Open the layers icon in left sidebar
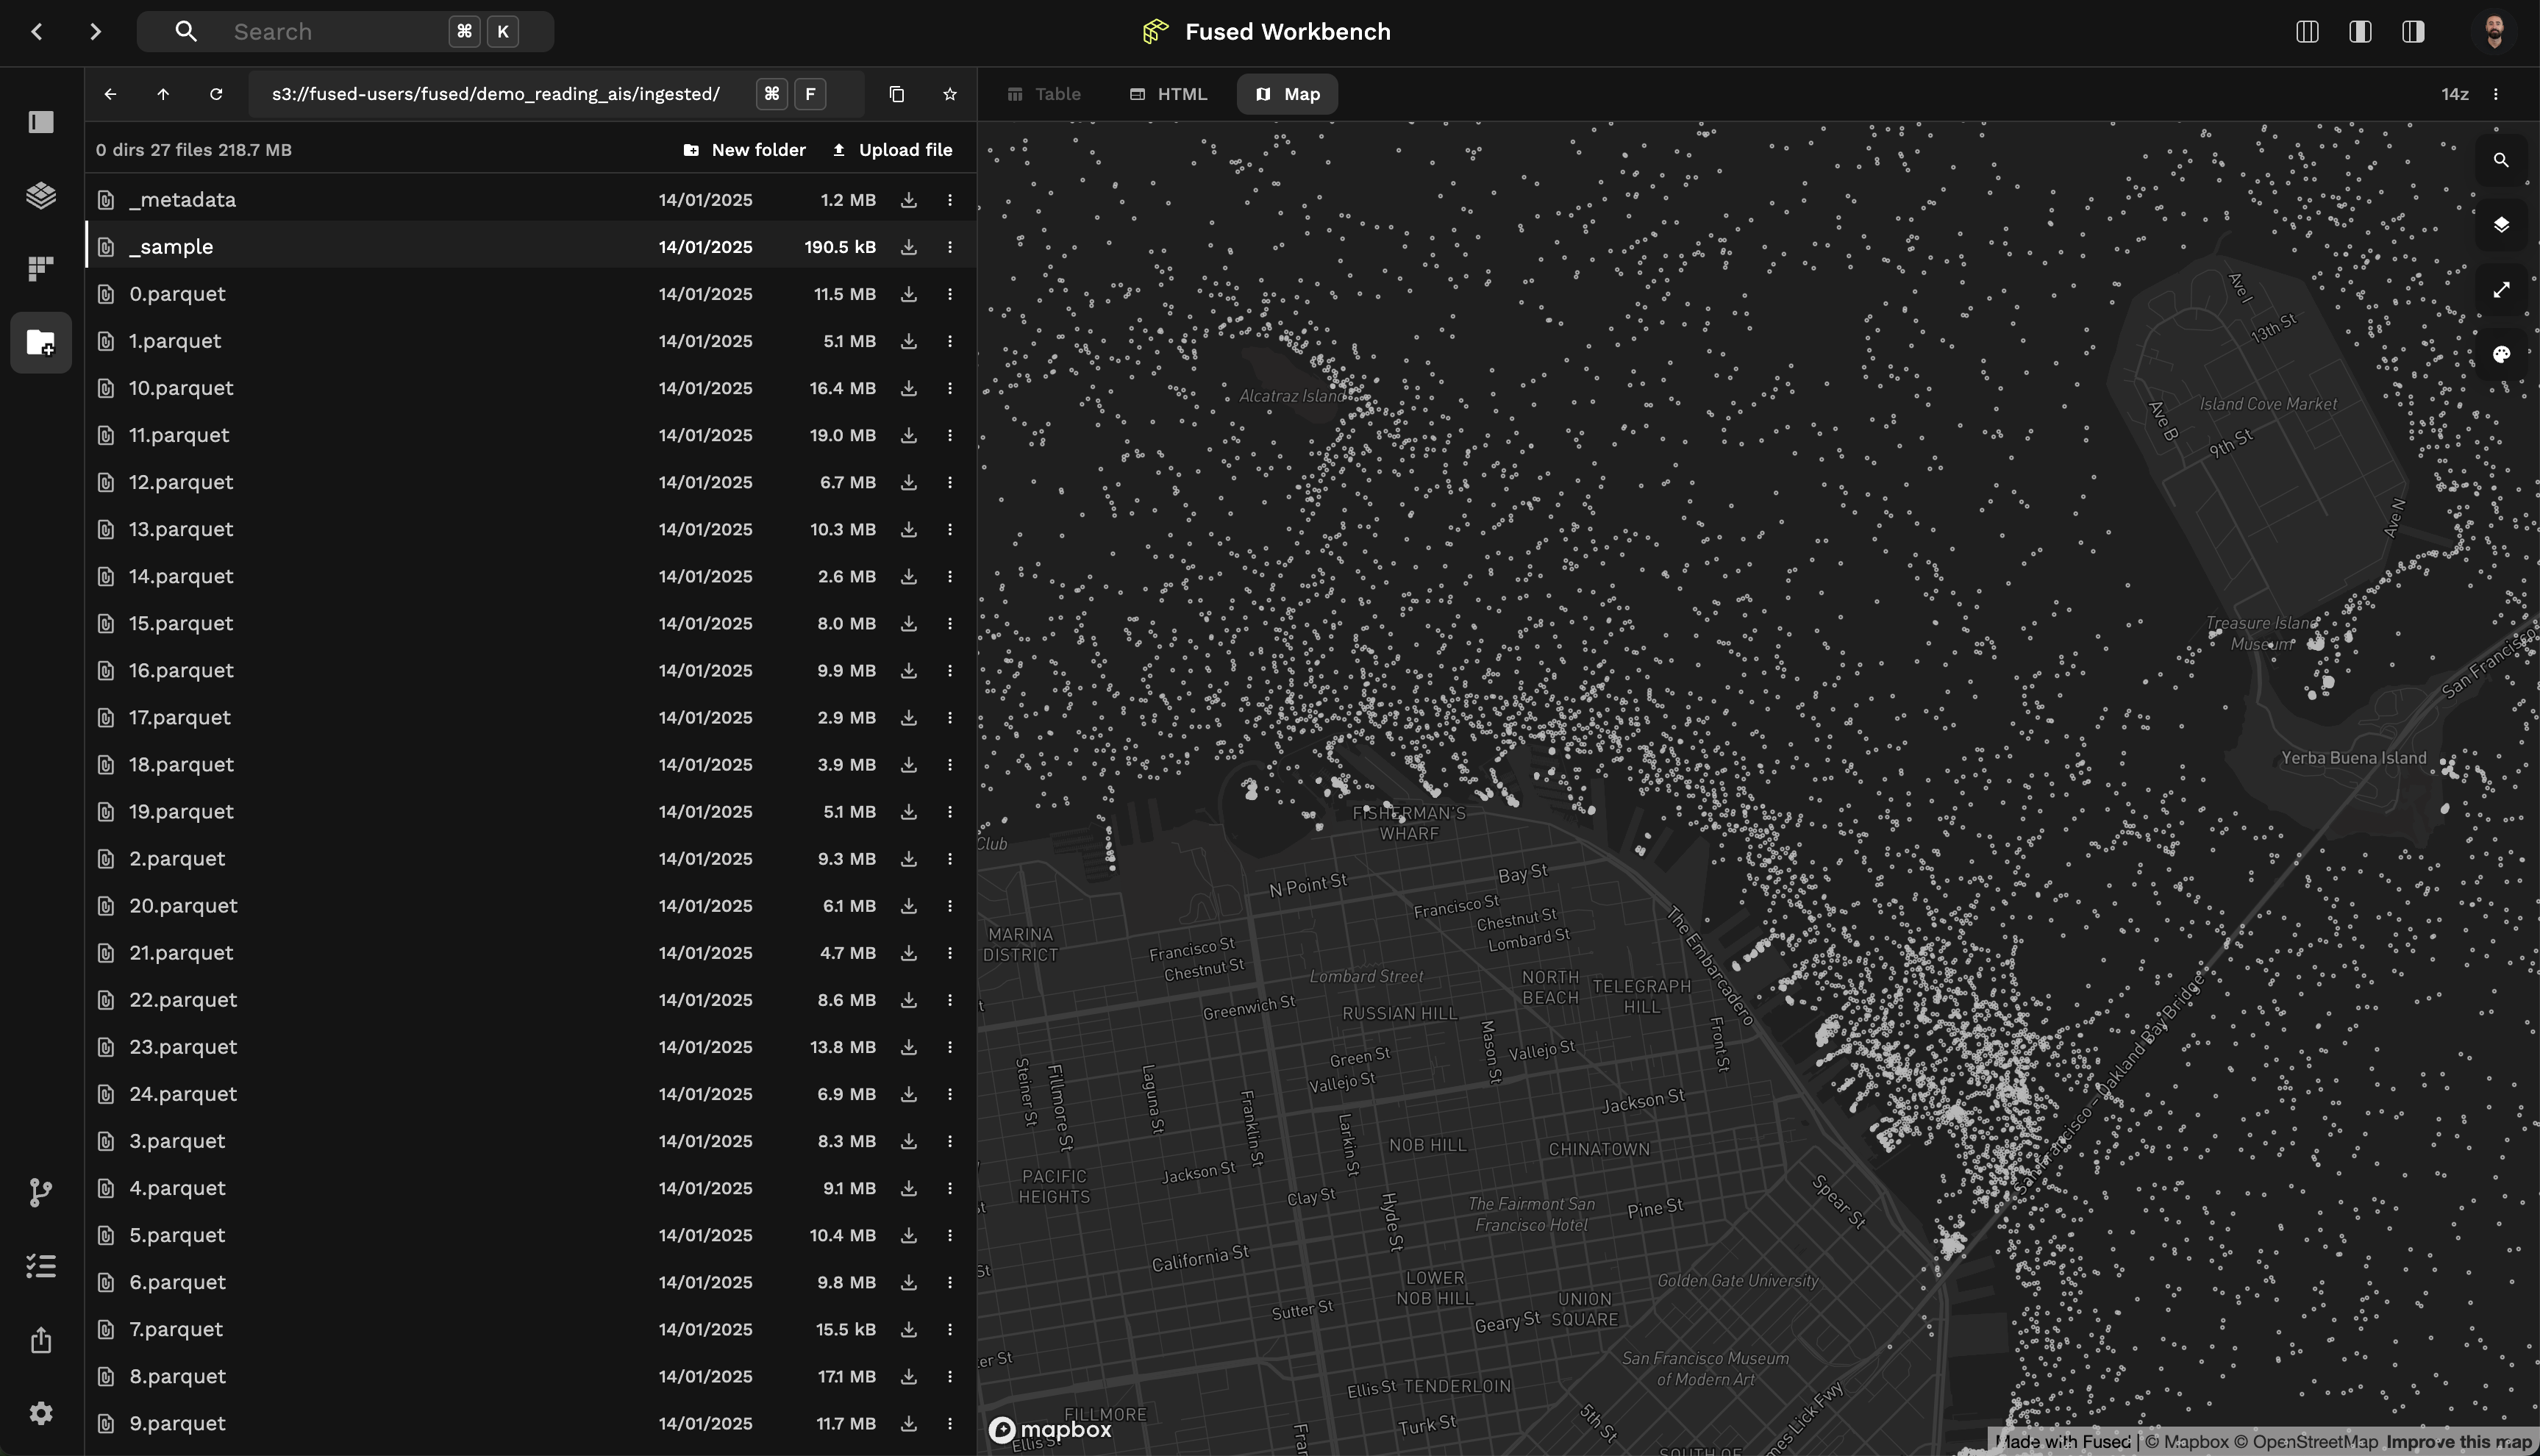This screenshot has width=2540, height=1456. click(x=41, y=195)
